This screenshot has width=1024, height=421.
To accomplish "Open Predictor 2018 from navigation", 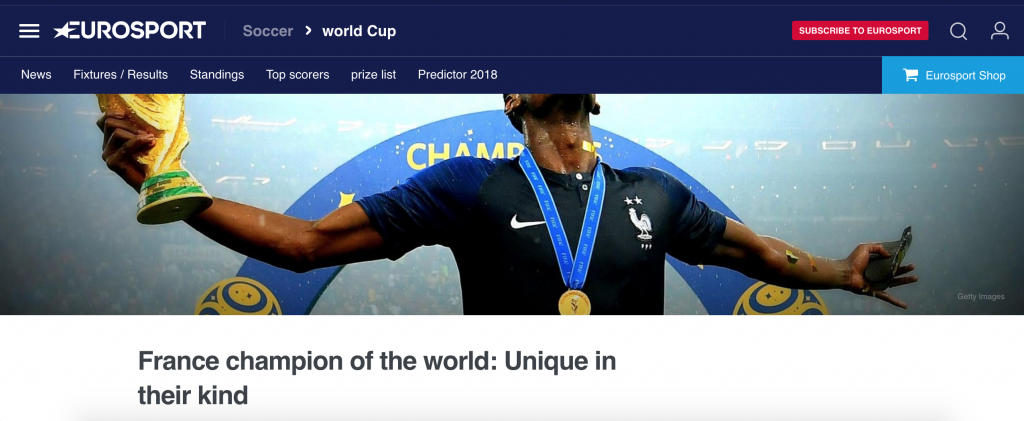I will click(x=458, y=75).
